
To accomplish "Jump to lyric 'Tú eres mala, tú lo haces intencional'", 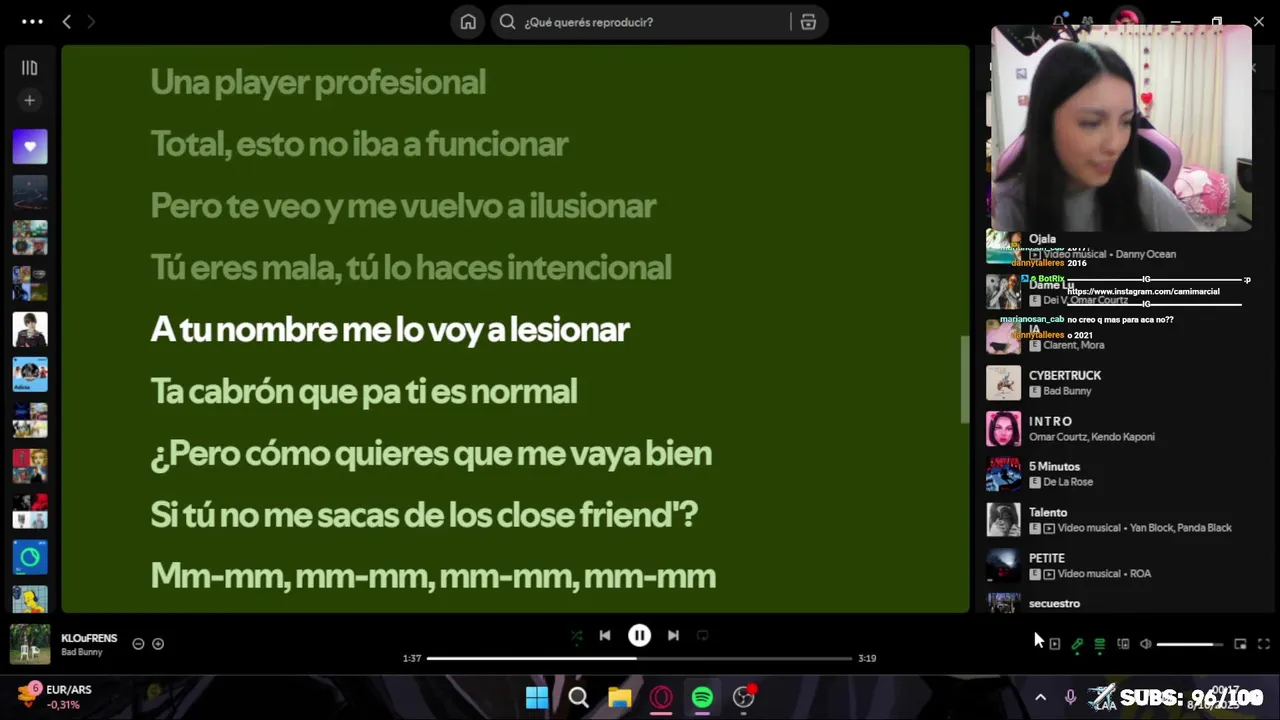I will click(411, 268).
